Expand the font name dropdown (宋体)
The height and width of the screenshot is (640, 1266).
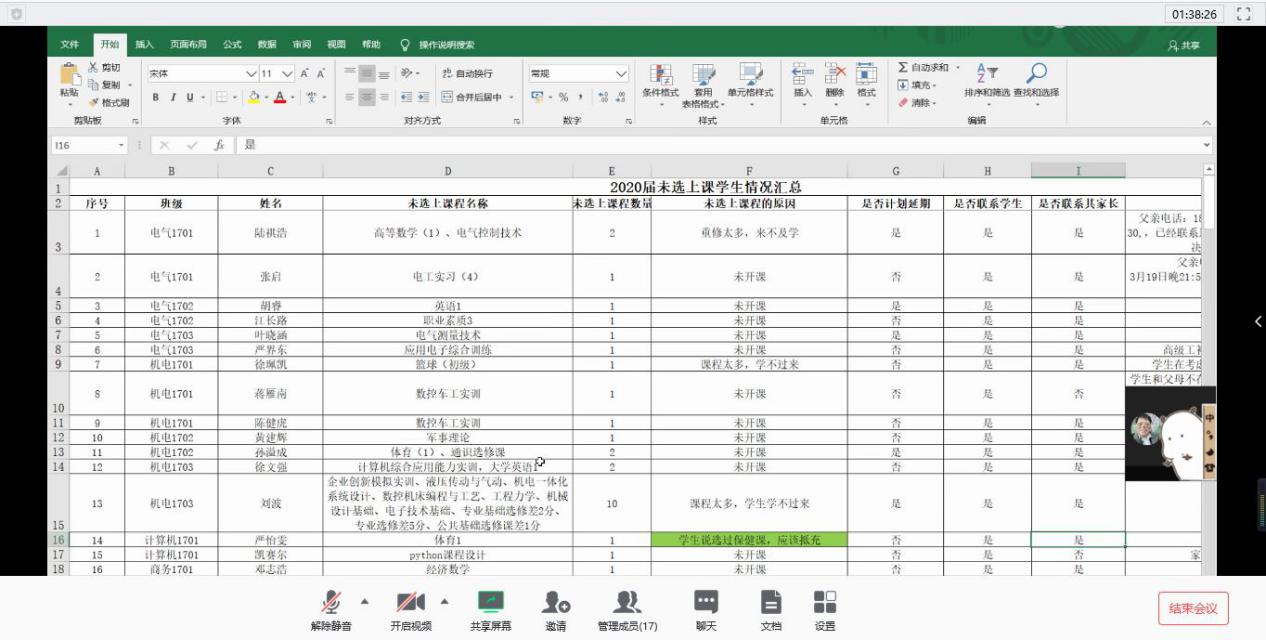(x=251, y=74)
